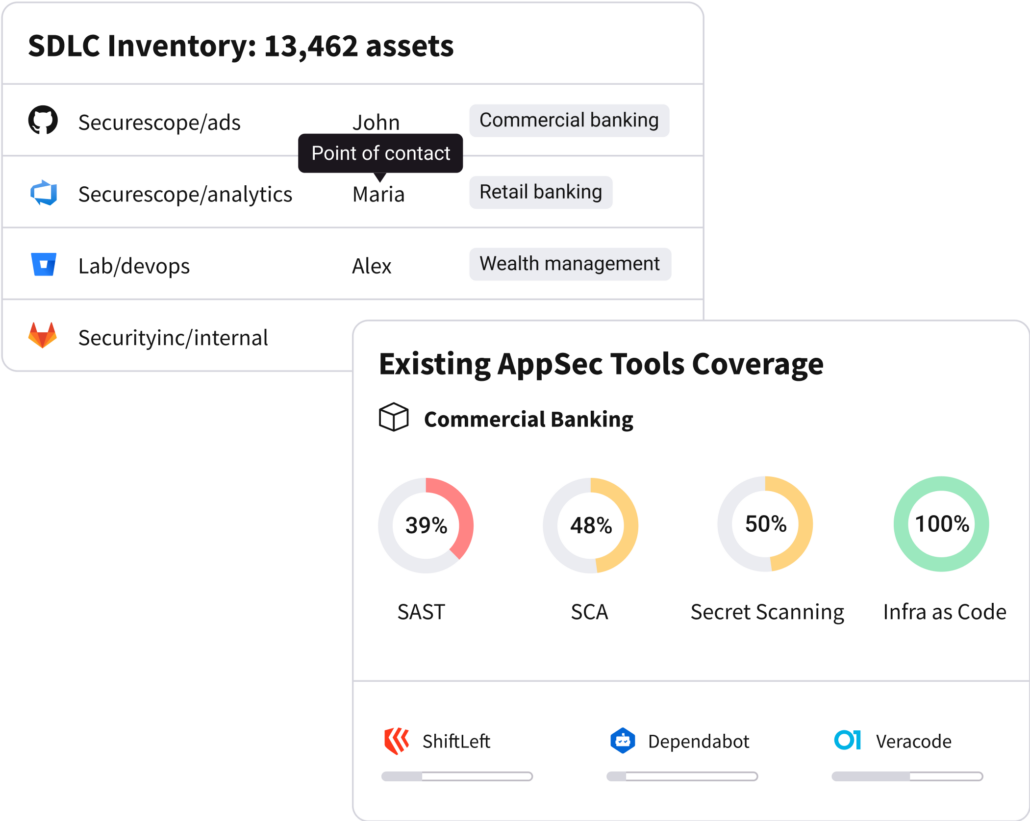Screen dimensions: 1030x821
Task: Click the GitHub icon beside Securescope/ads
Action: click(43, 120)
